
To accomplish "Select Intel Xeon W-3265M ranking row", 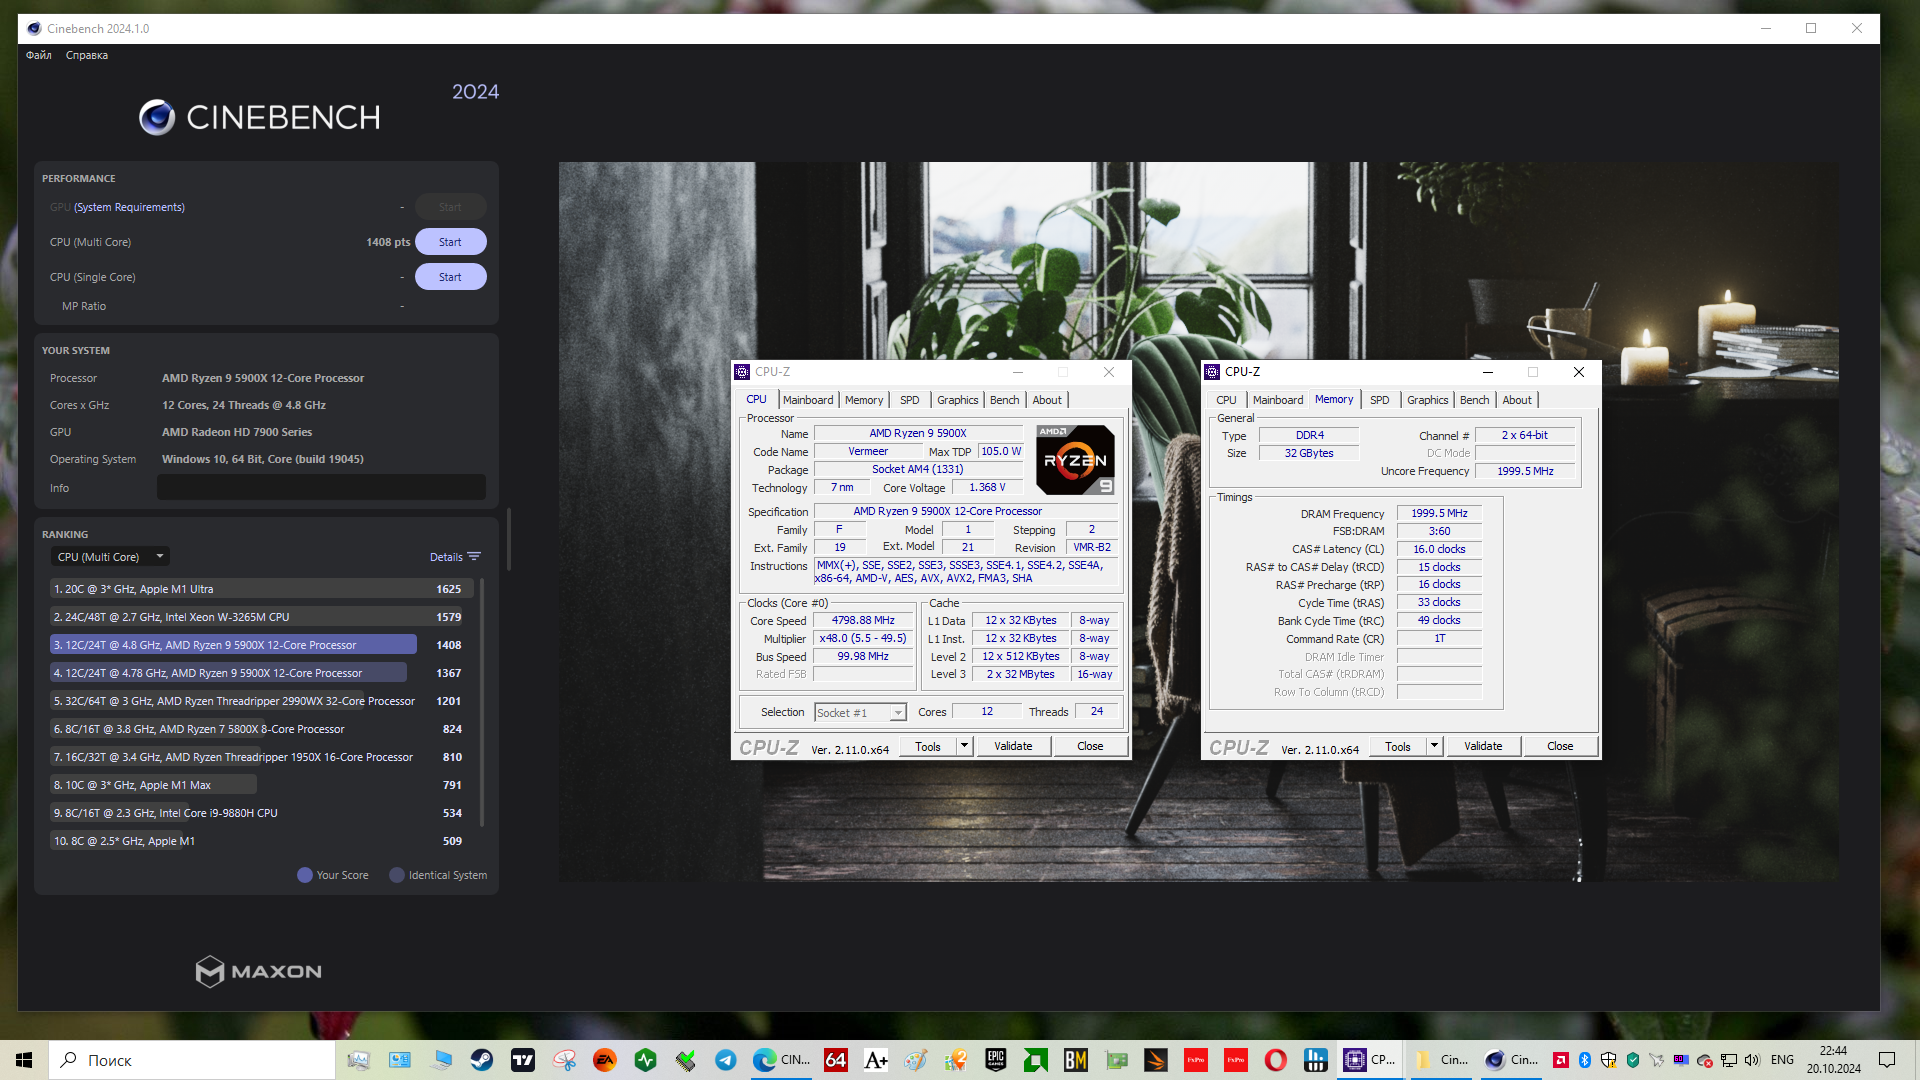I will 262,617.
